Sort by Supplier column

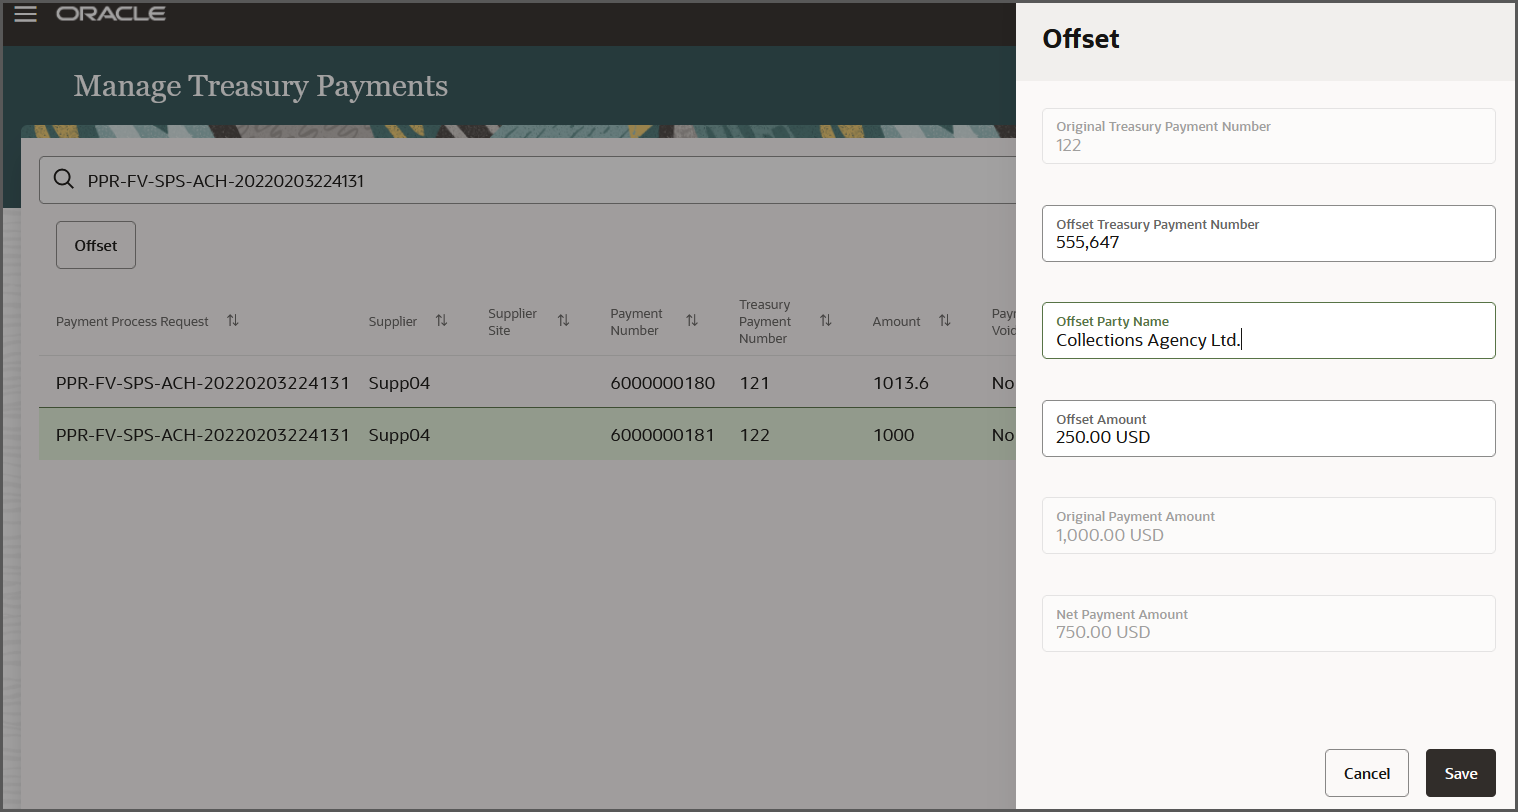pyautogui.click(x=441, y=321)
